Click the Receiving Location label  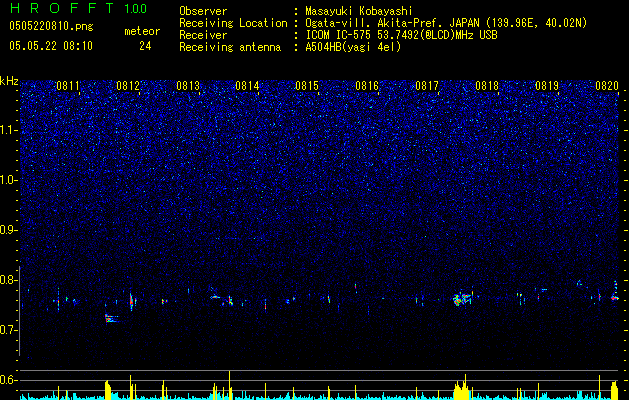(x=233, y=23)
